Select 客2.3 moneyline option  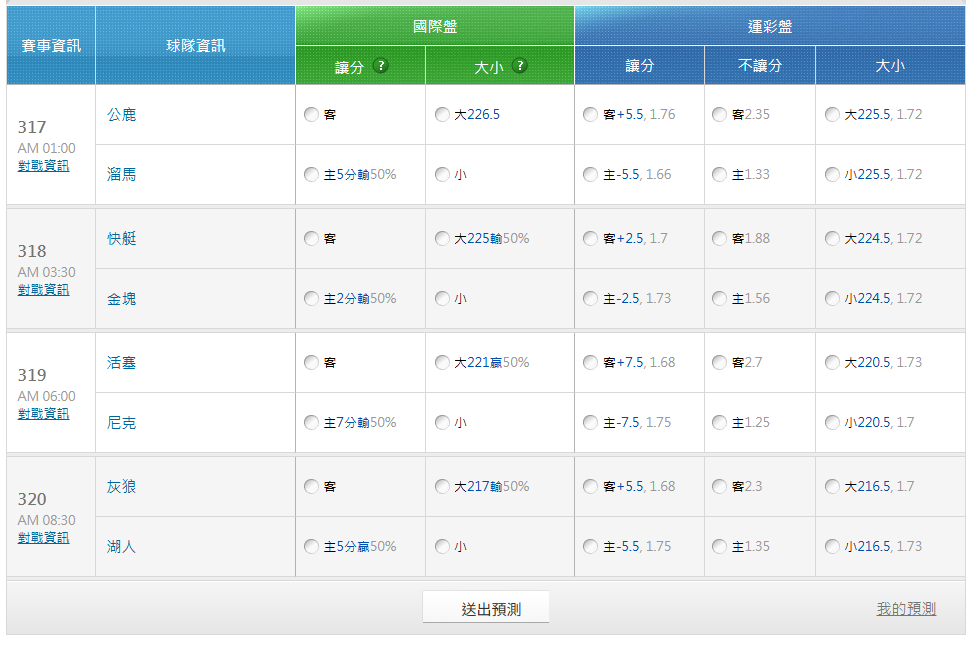pos(719,487)
